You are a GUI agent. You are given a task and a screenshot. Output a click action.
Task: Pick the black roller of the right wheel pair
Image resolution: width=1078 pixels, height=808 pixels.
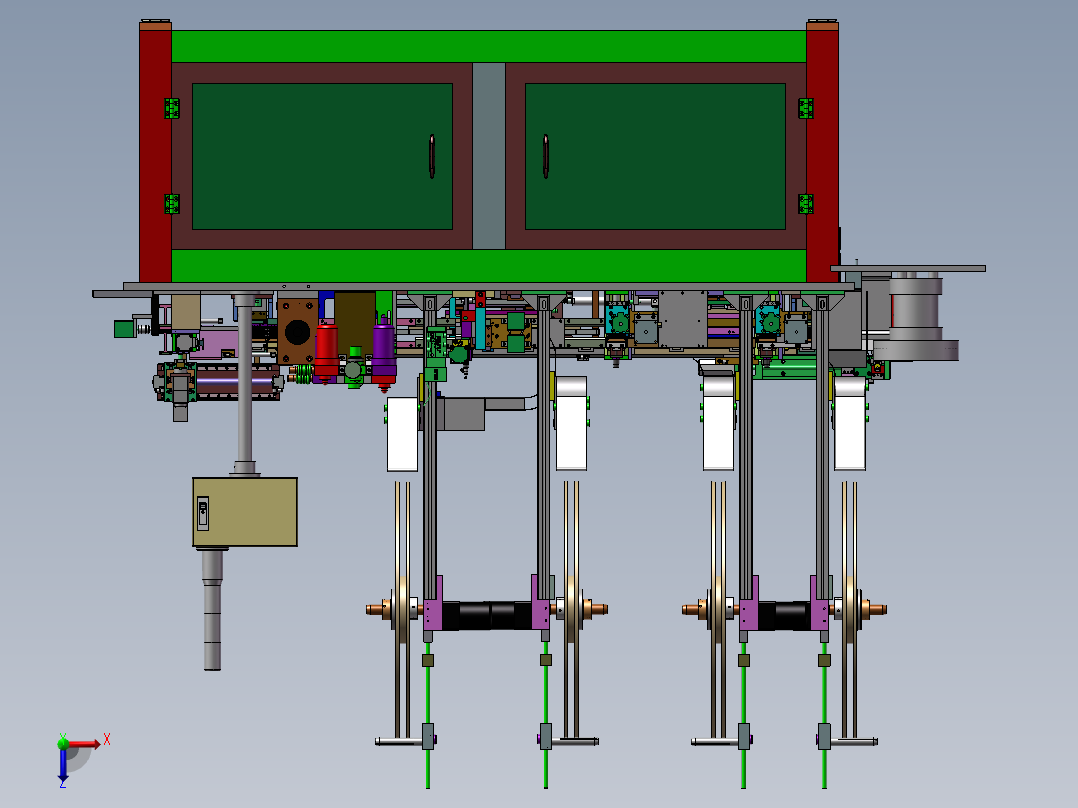point(784,615)
